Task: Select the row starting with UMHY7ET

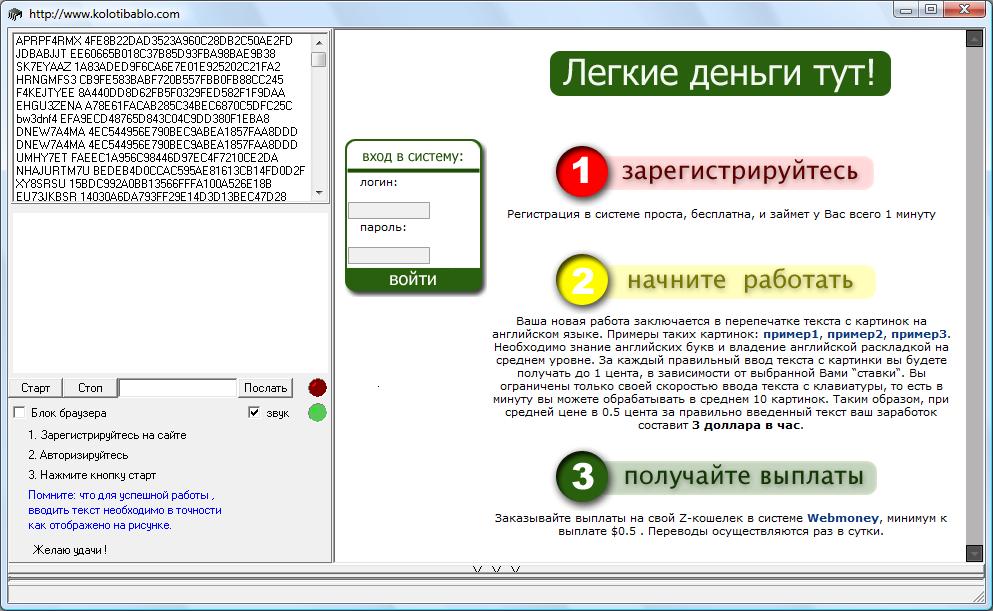Action: point(147,158)
